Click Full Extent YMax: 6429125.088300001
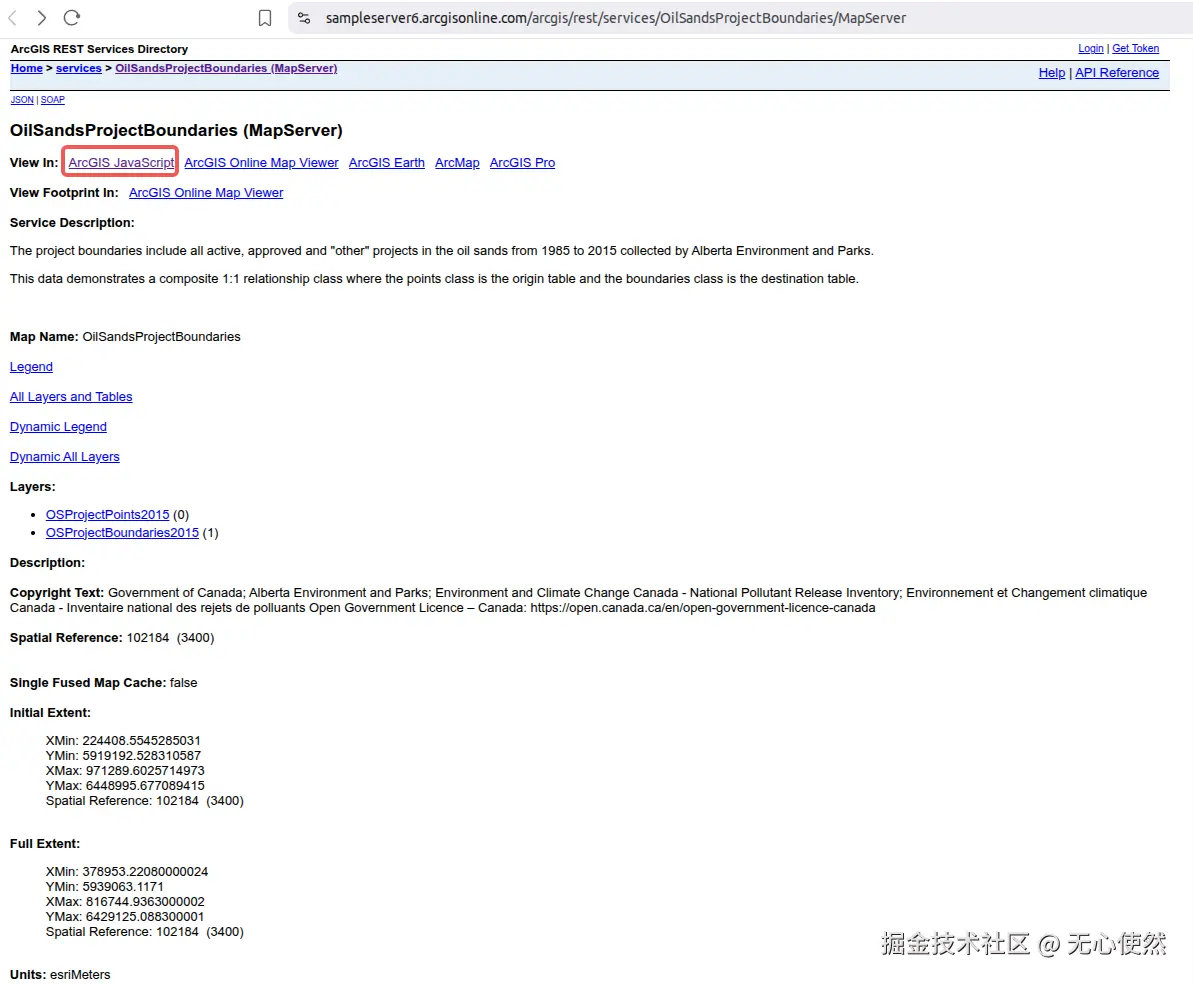 pyautogui.click(x=125, y=917)
